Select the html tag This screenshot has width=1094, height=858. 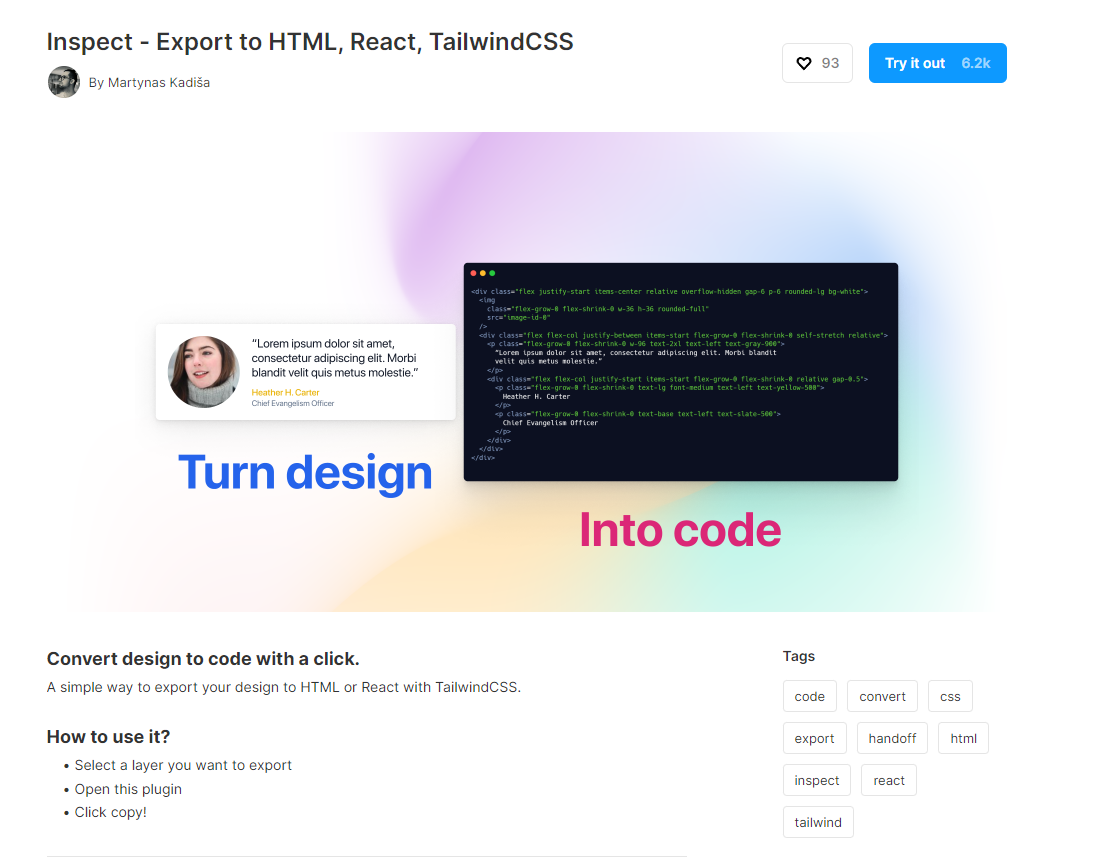pyautogui.click(x=963, y=738)
